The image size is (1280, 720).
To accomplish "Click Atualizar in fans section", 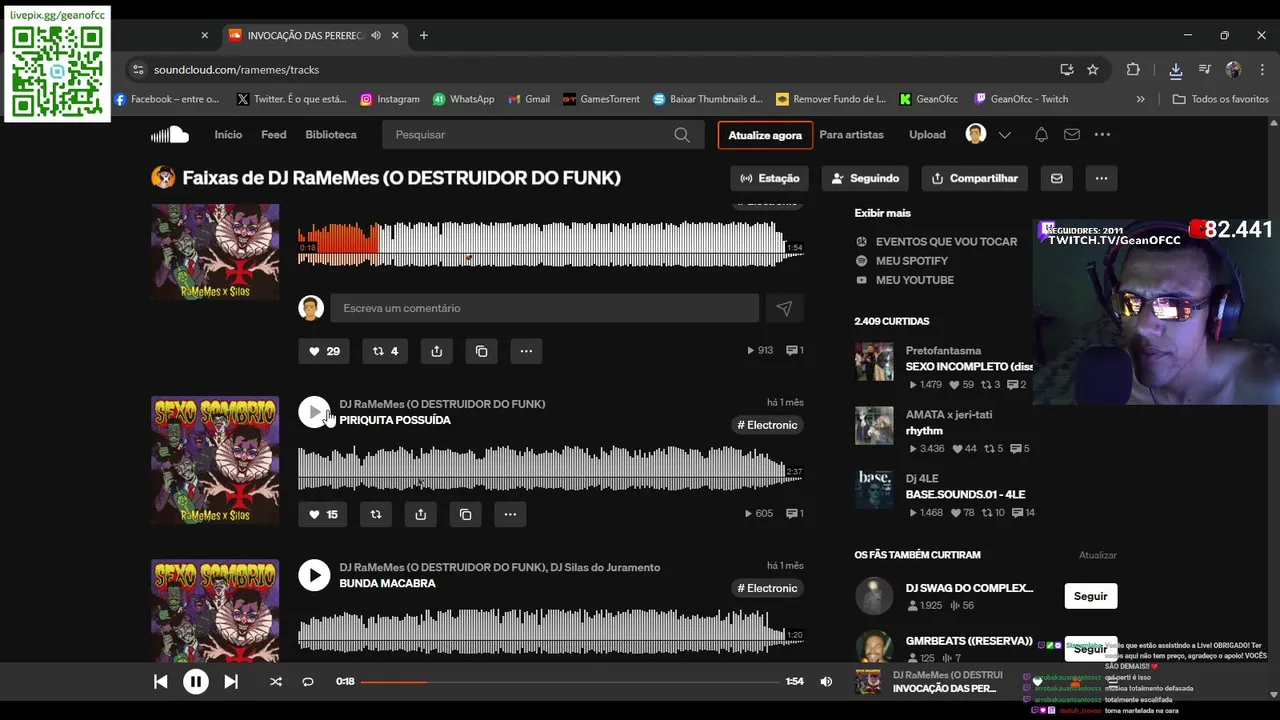I will (1097, 555).
